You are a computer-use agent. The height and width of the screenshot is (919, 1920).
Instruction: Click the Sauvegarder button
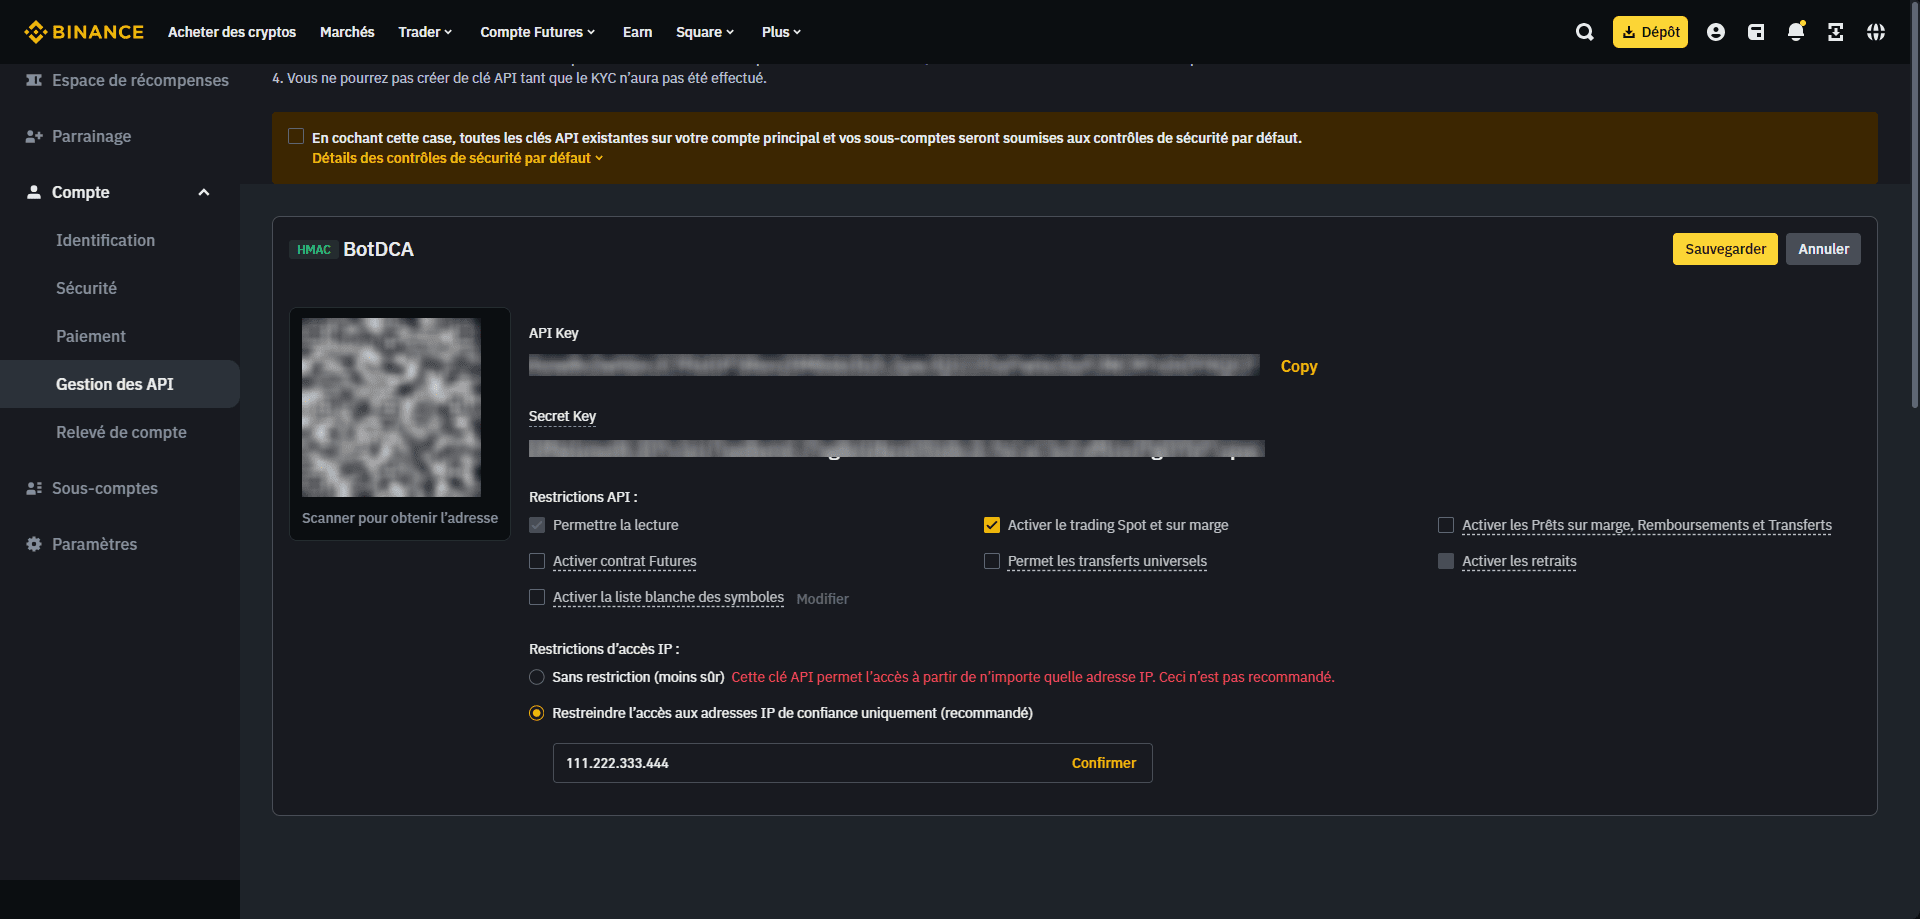pos(1725,249)
